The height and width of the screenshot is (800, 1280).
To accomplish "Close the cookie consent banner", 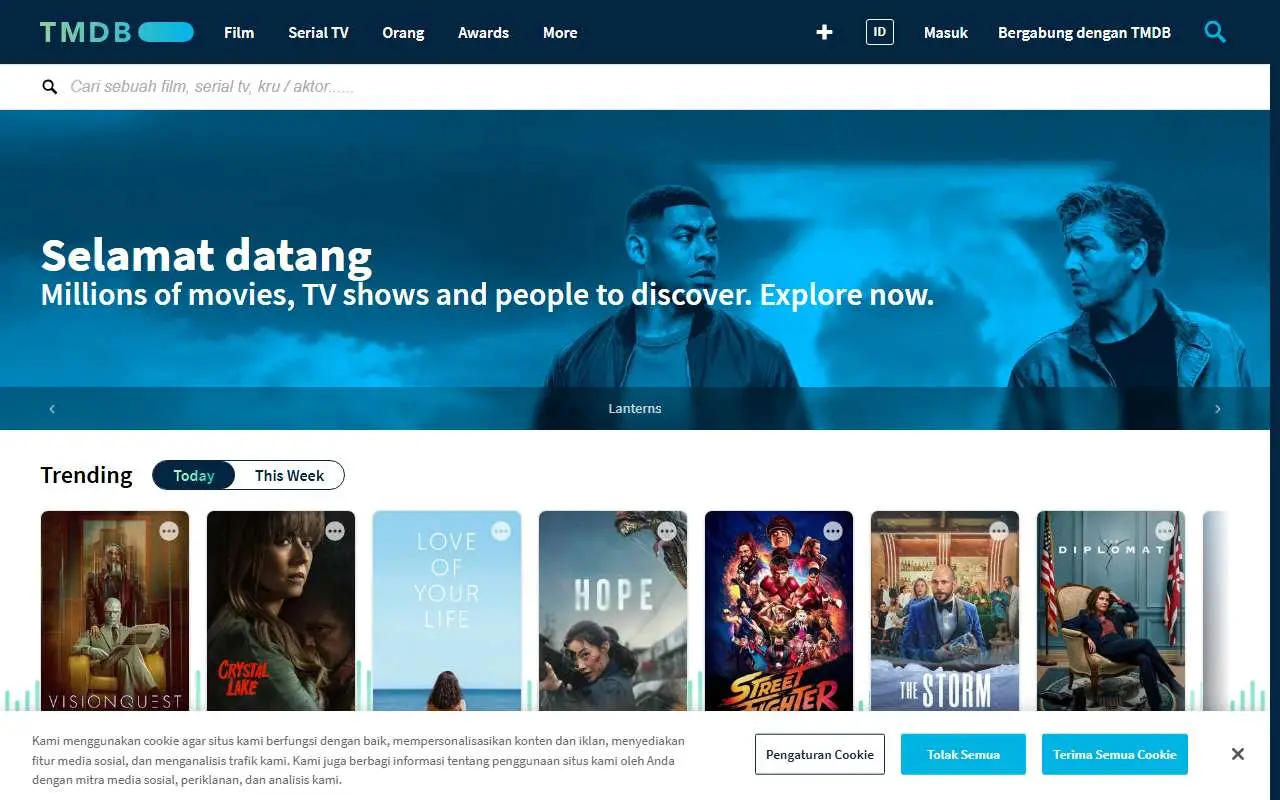I will click(x=1237, y=754).
